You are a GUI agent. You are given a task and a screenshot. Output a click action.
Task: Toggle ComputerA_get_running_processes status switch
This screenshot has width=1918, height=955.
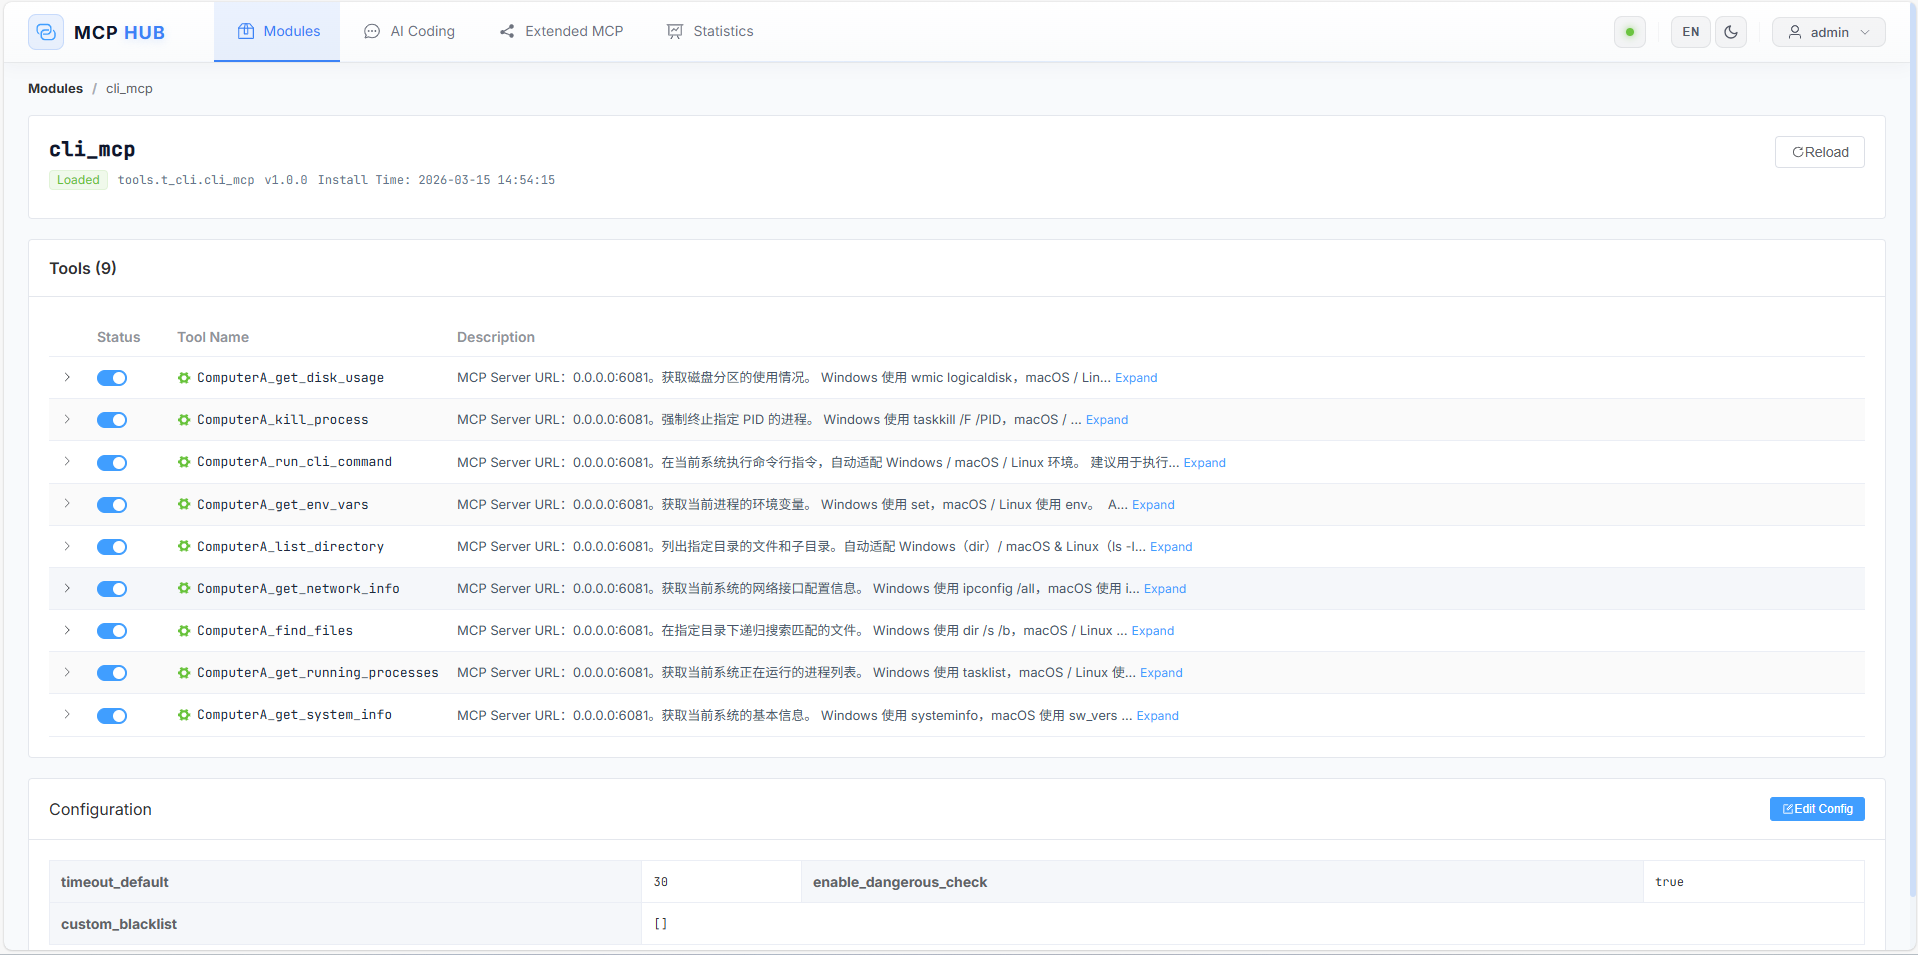(112, 673)
